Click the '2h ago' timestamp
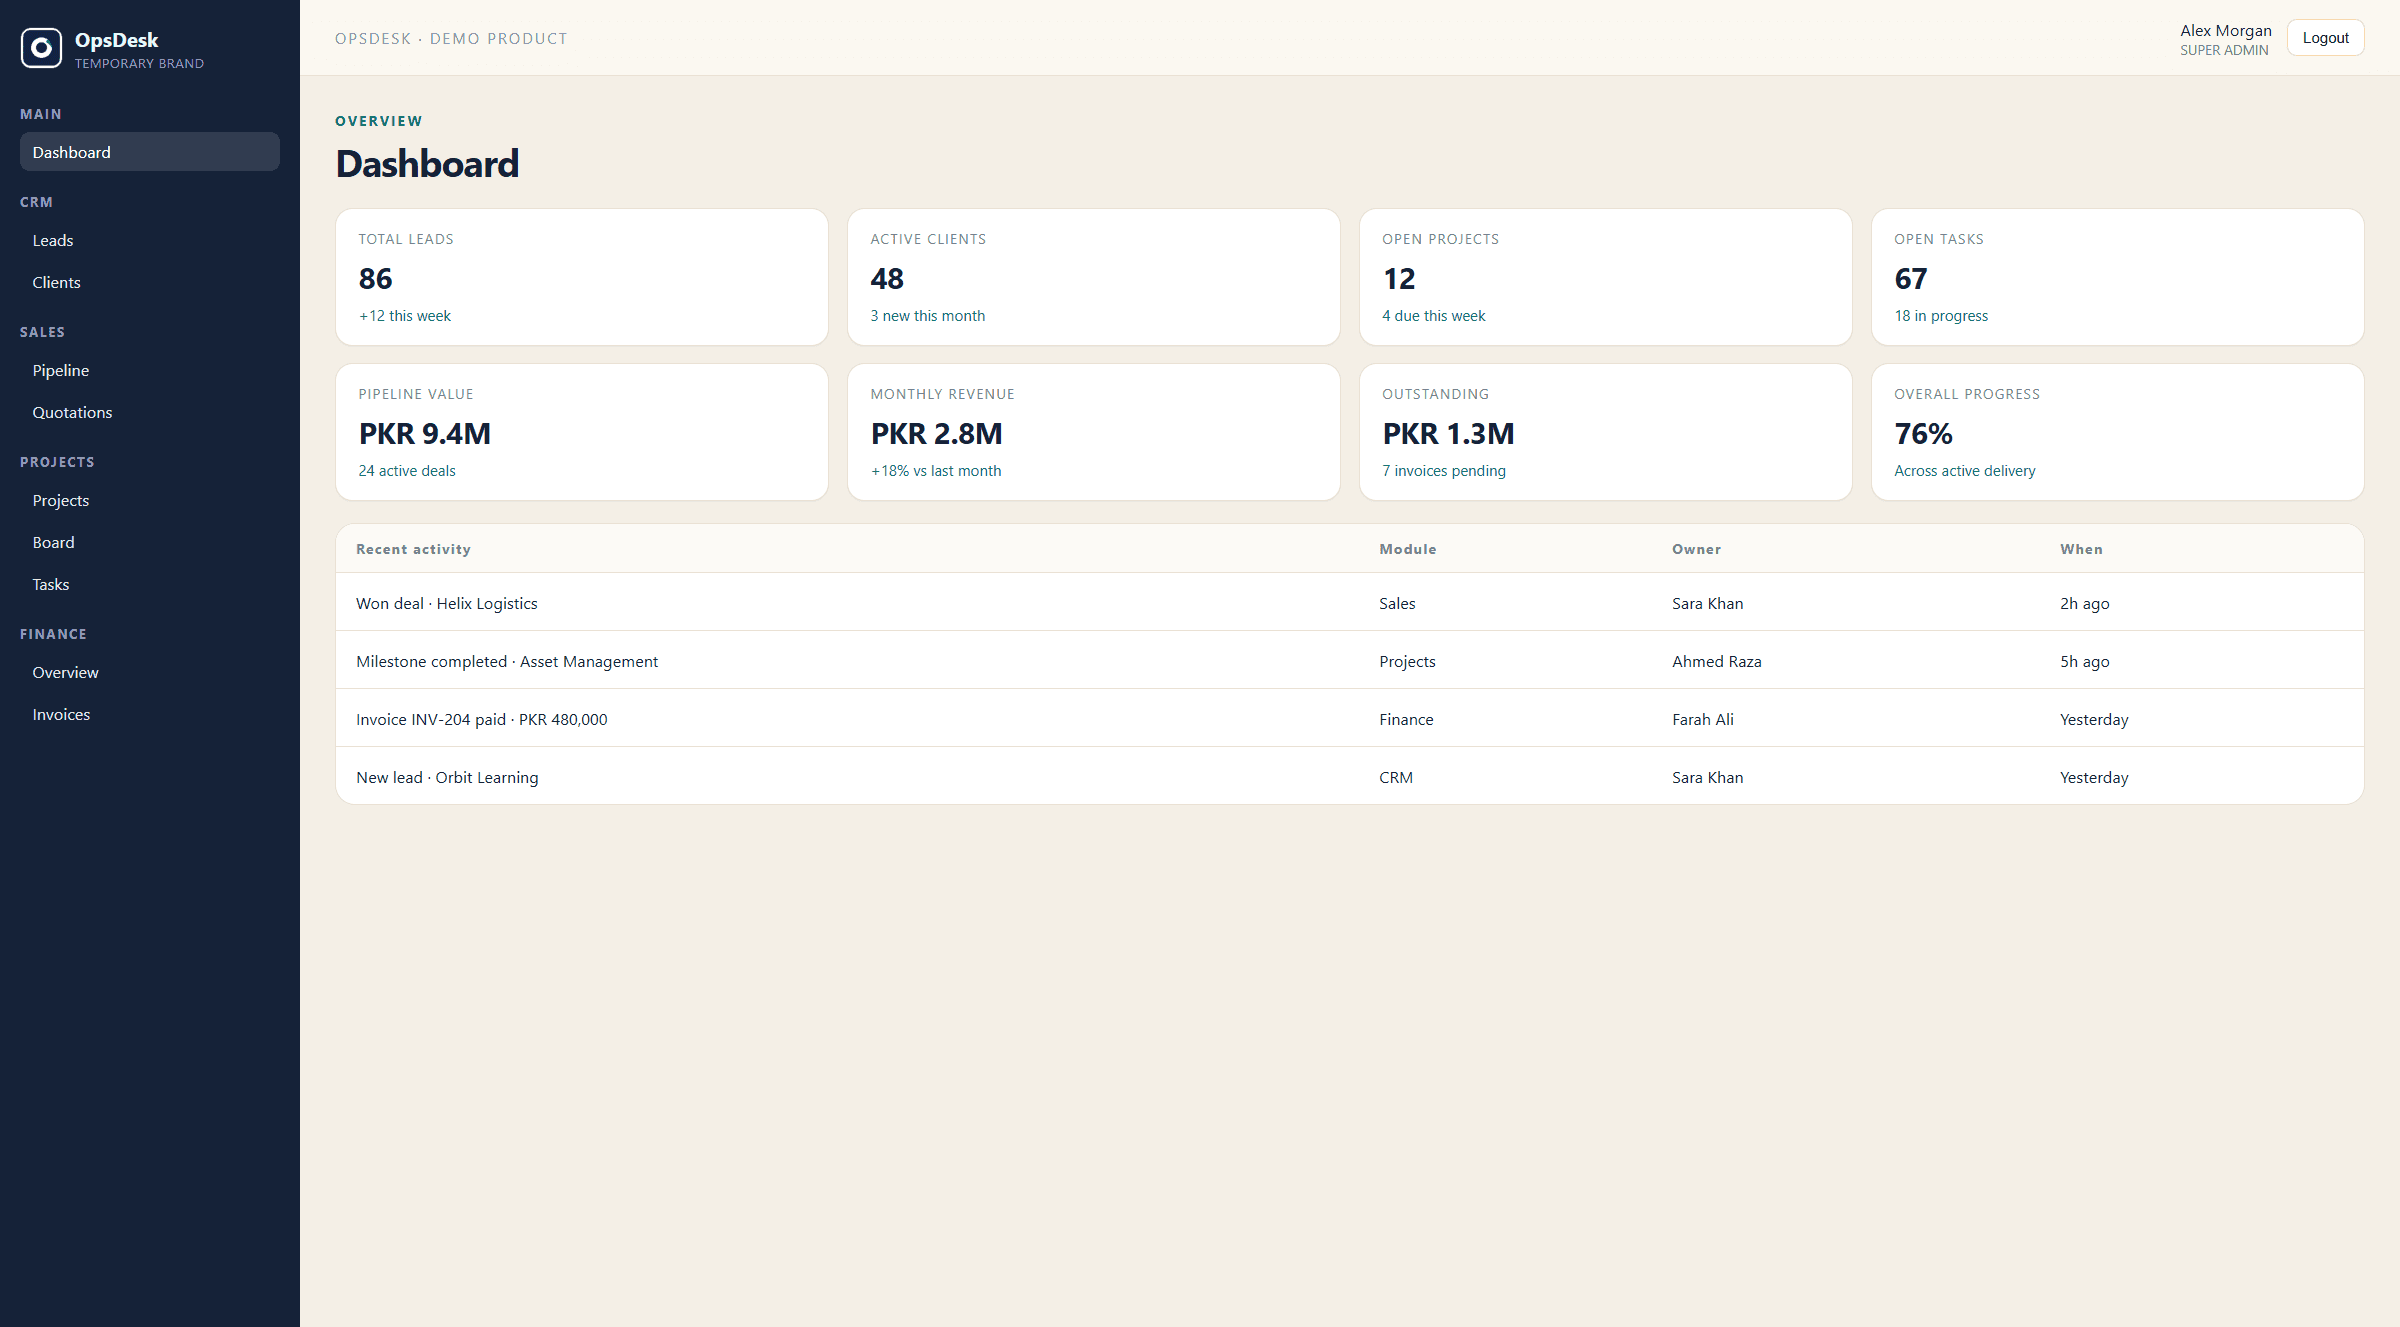Screen dimensions: 2400x1327 click(2084, 603)
